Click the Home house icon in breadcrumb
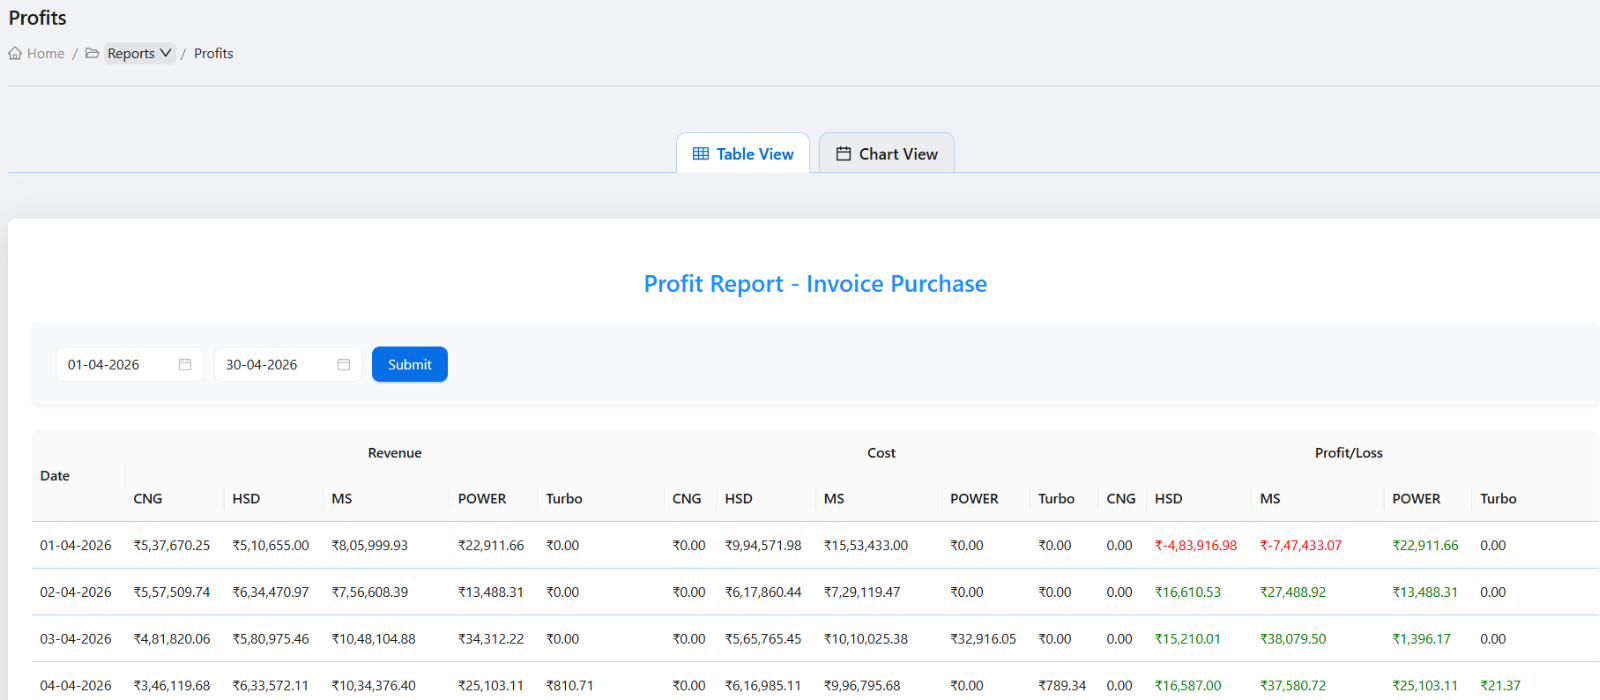The width and height of the screenshot is (1600, 700). point(15,53)
